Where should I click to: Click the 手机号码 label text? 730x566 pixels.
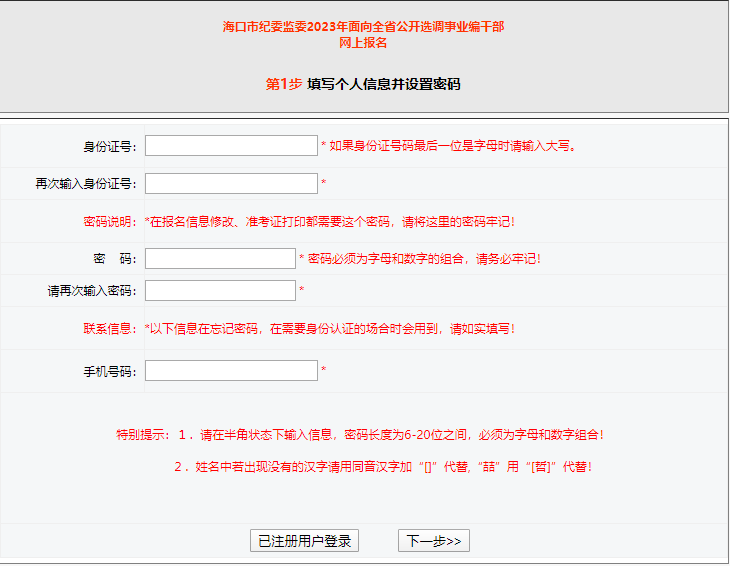(109, 371)
